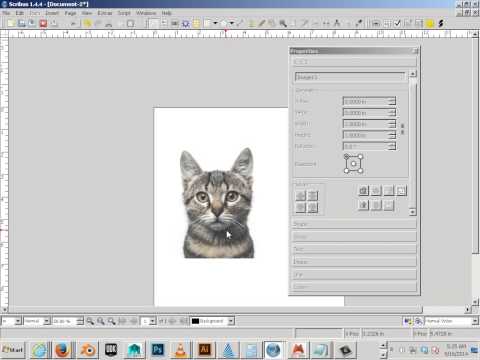Image resolution: width=480 pixels, height=360 pixels.
Task: Open the Page menu
Action: tap(70, 13)
